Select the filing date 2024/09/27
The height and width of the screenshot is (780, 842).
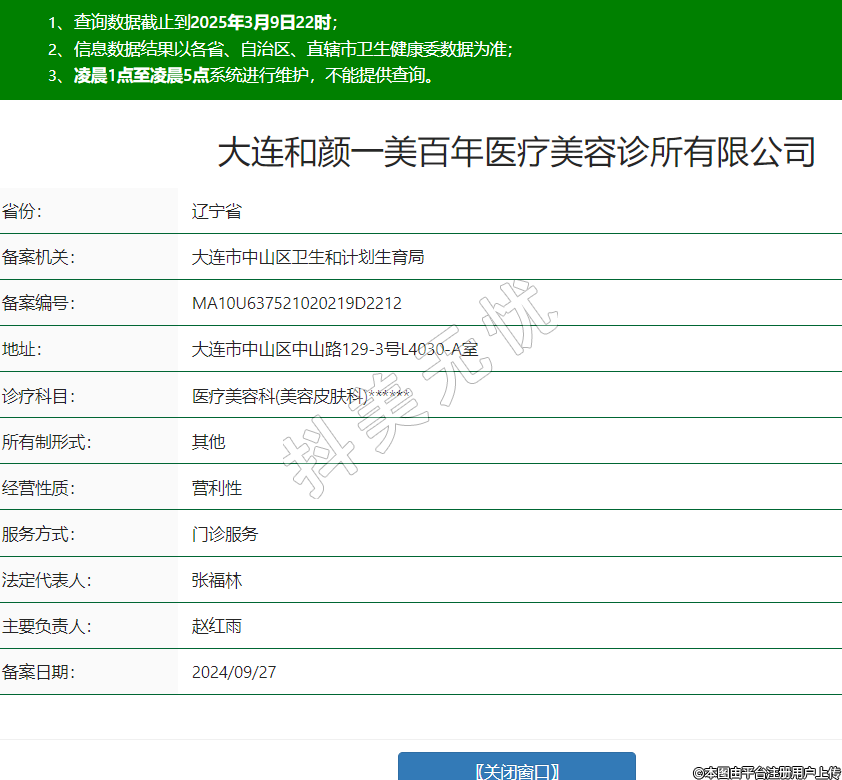(x=234, y=672)
